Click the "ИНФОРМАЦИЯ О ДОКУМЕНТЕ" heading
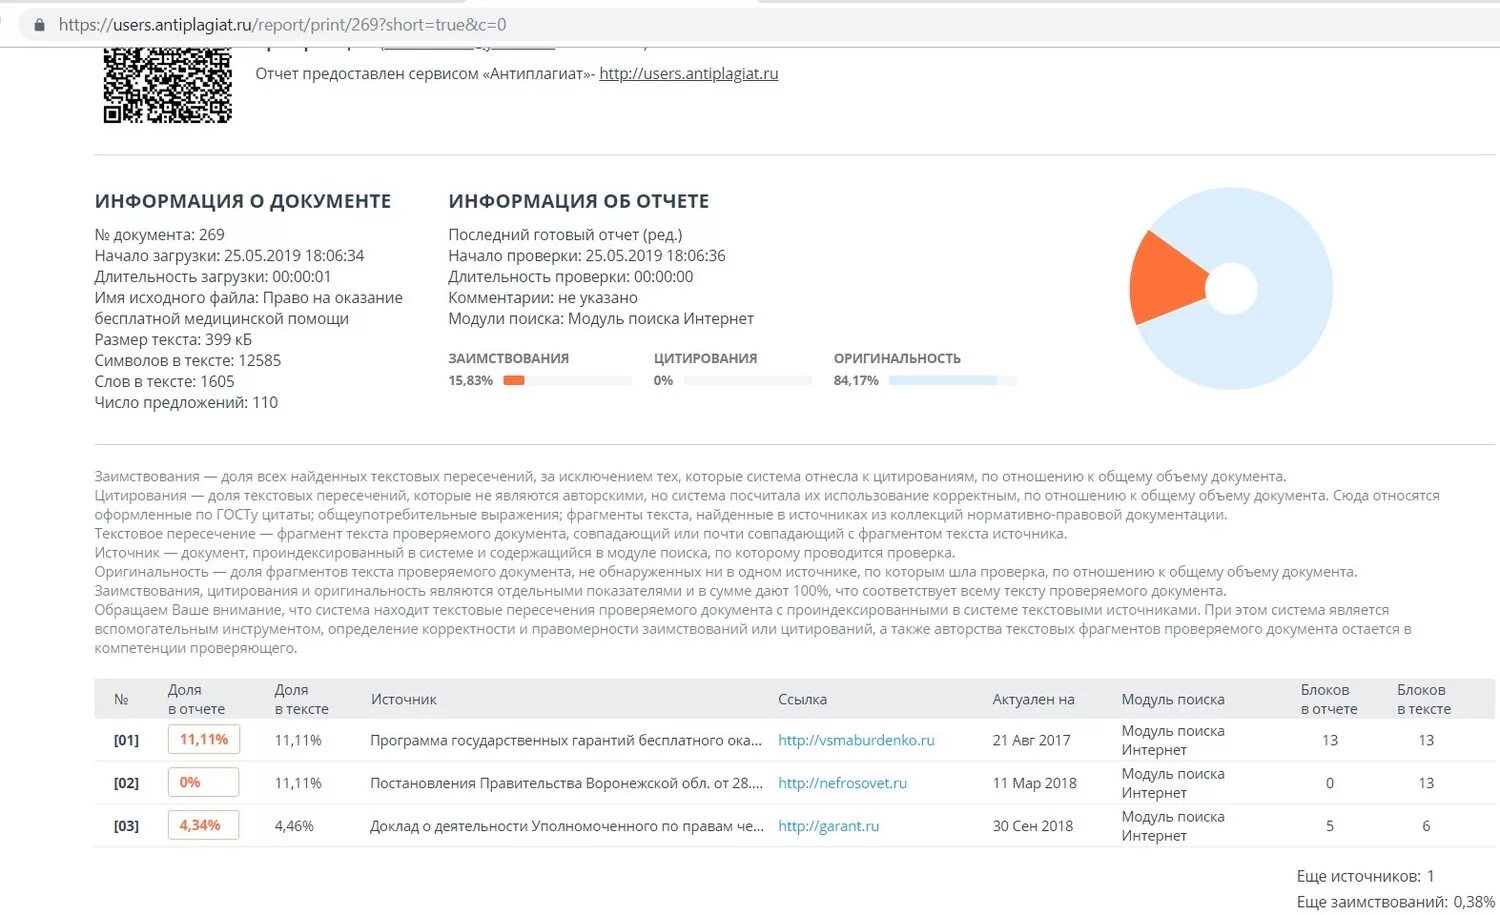The image size is (1500, 915). pyautogui.click(x=243, y=202)
